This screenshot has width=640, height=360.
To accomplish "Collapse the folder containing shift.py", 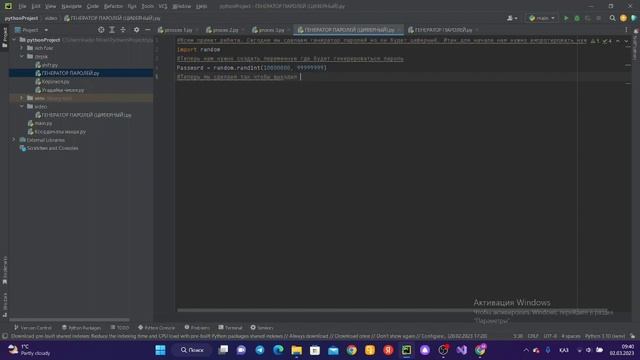I will 22,56.
